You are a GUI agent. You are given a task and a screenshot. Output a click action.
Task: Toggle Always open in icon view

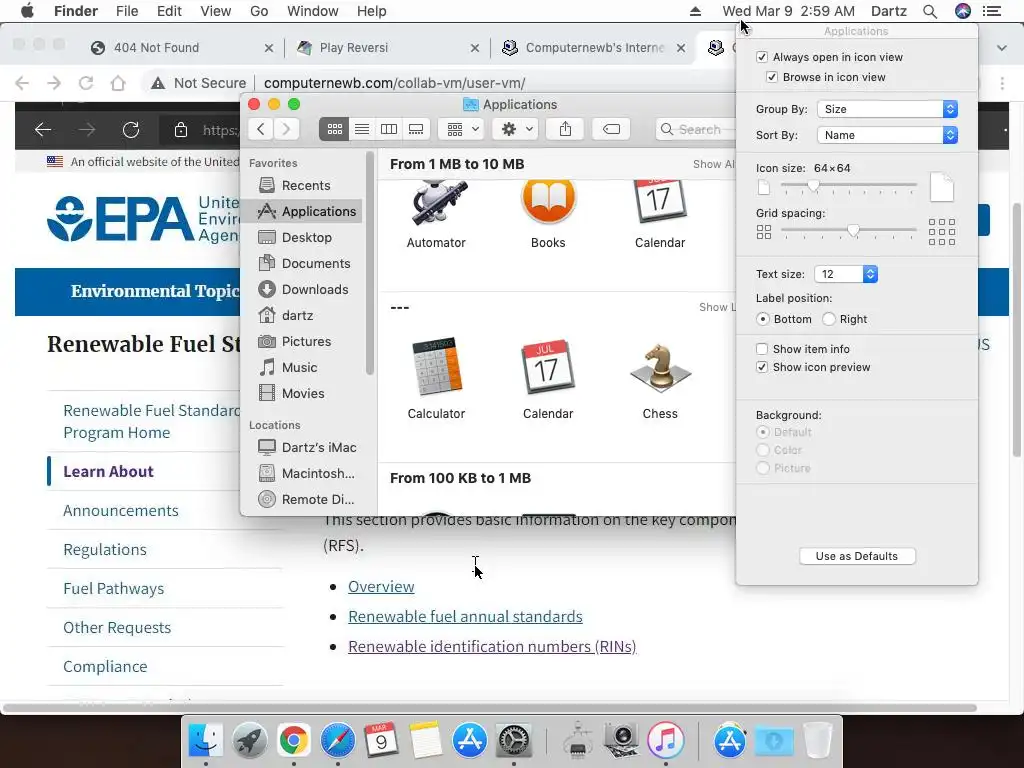(x=761, y=57)
